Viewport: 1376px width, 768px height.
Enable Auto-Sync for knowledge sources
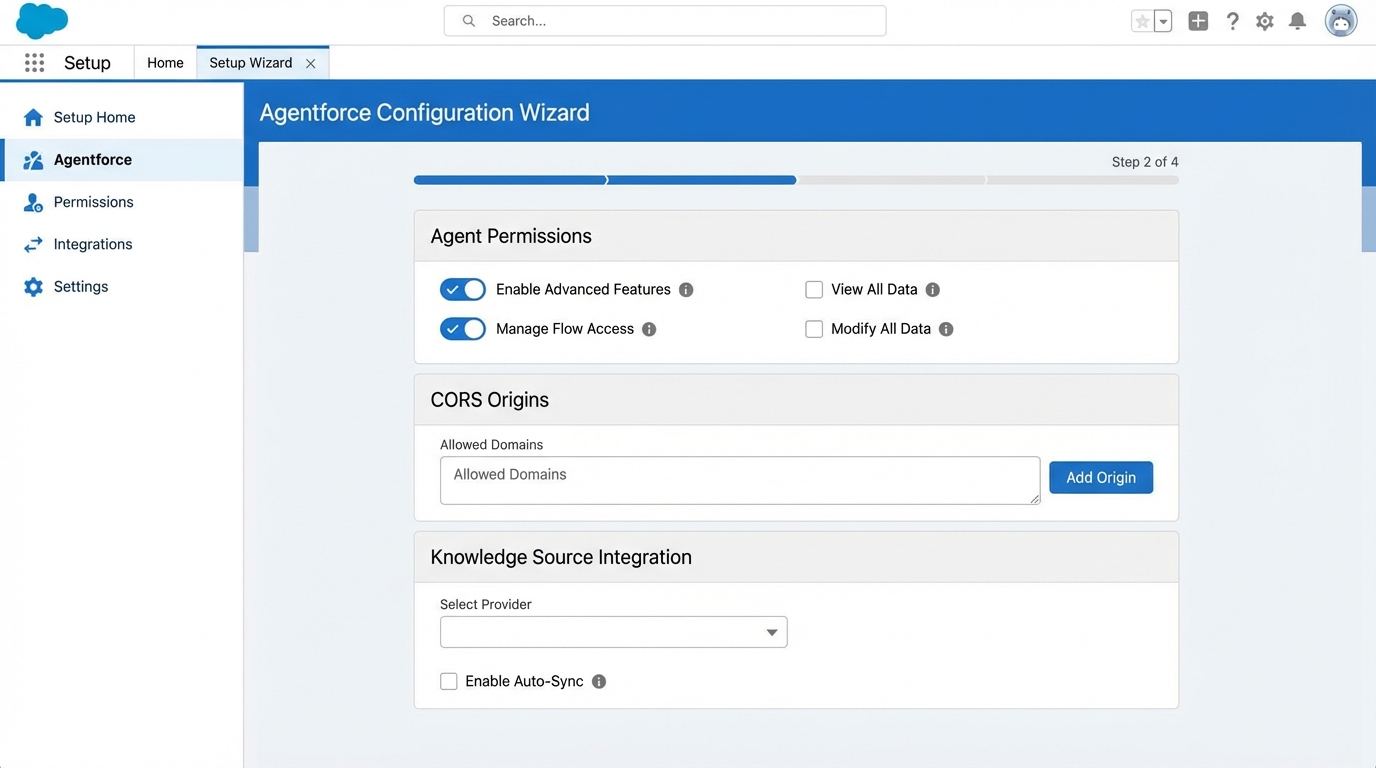pyautogui.click(x=449, y=681)
